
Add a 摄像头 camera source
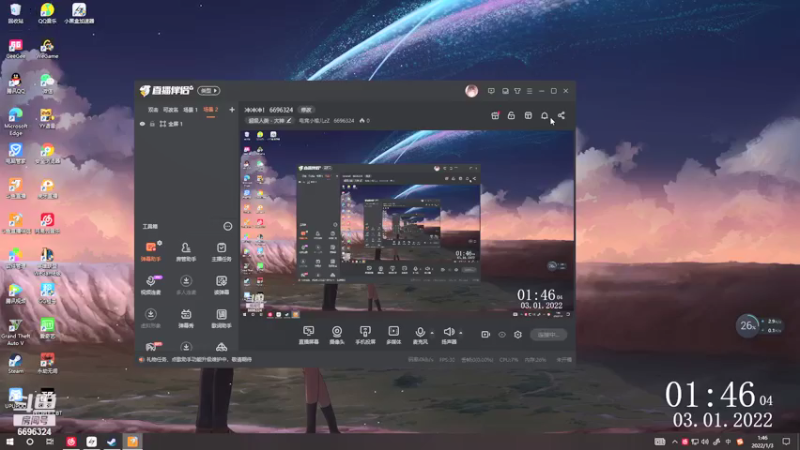[337, 335]
